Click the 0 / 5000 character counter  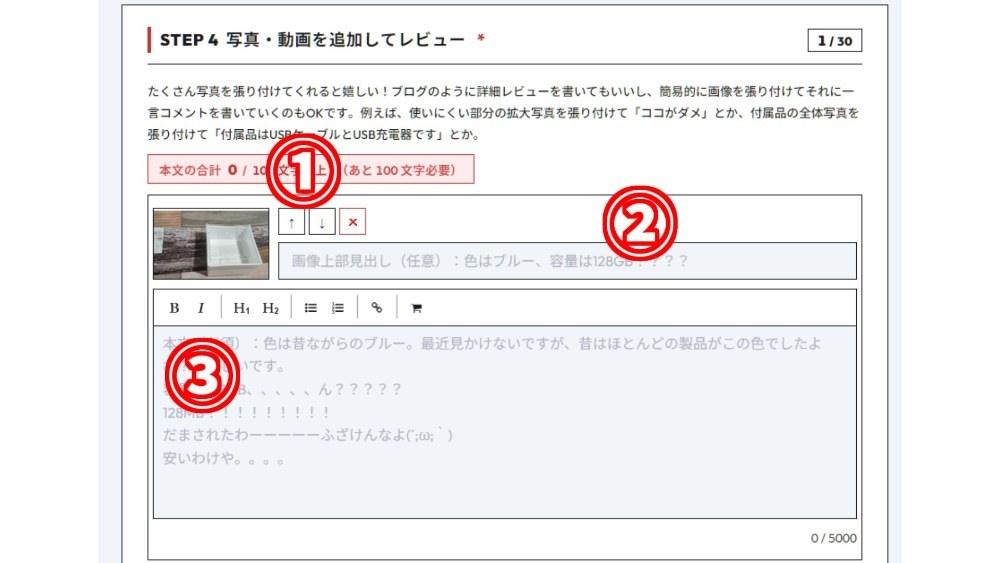point(834,538)
